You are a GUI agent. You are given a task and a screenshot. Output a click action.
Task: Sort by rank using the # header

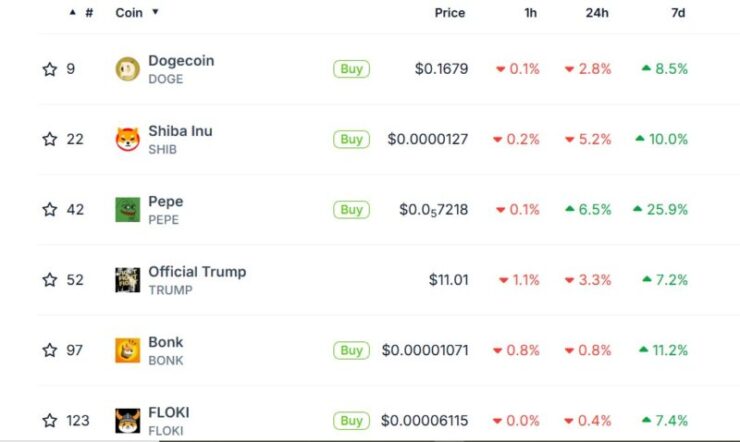point(89,13)
